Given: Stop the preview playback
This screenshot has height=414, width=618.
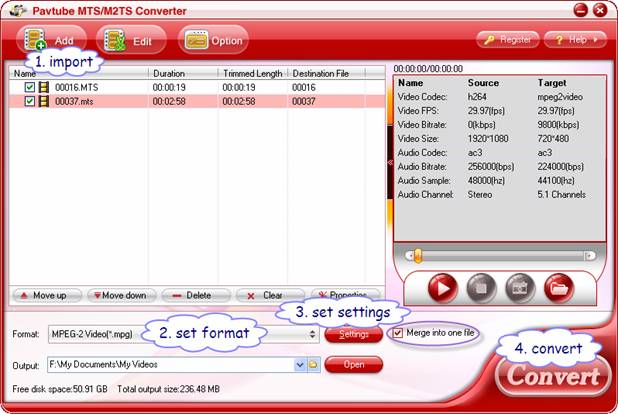Looking at the screenshot, I should pyautogui.click(x=481, y=289).
